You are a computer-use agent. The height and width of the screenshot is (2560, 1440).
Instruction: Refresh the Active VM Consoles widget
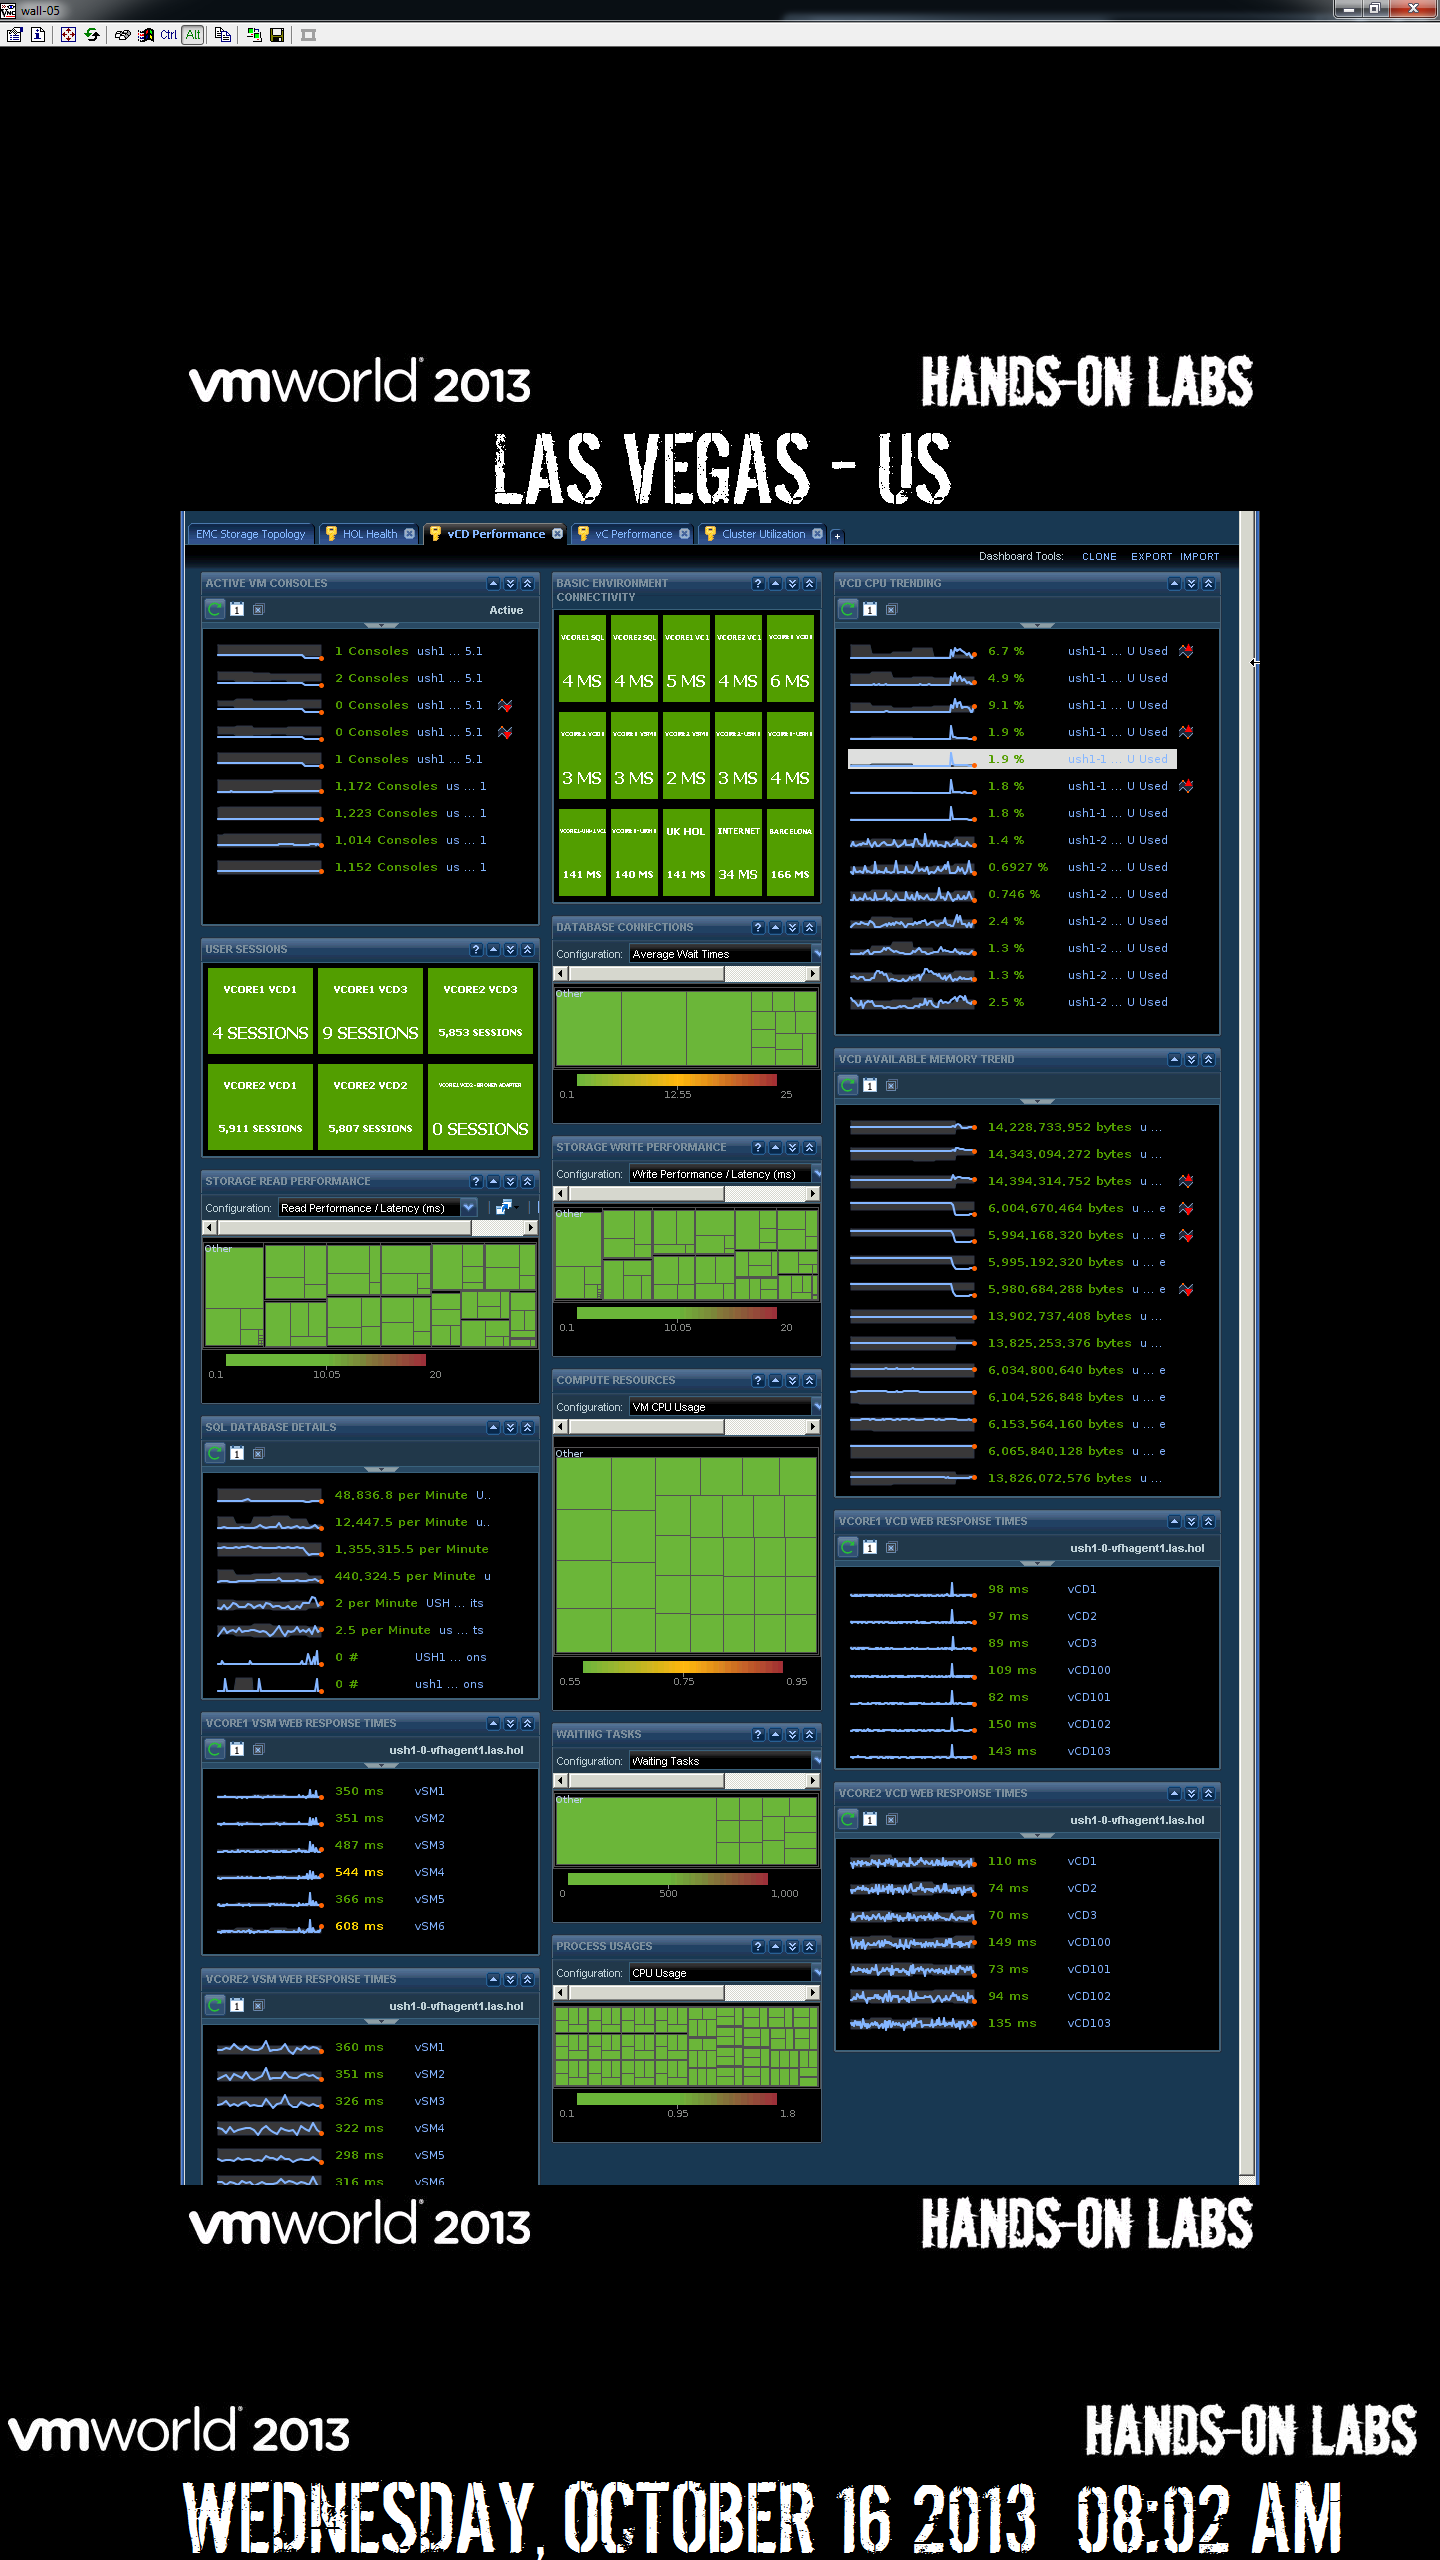[x=215, y=609]
